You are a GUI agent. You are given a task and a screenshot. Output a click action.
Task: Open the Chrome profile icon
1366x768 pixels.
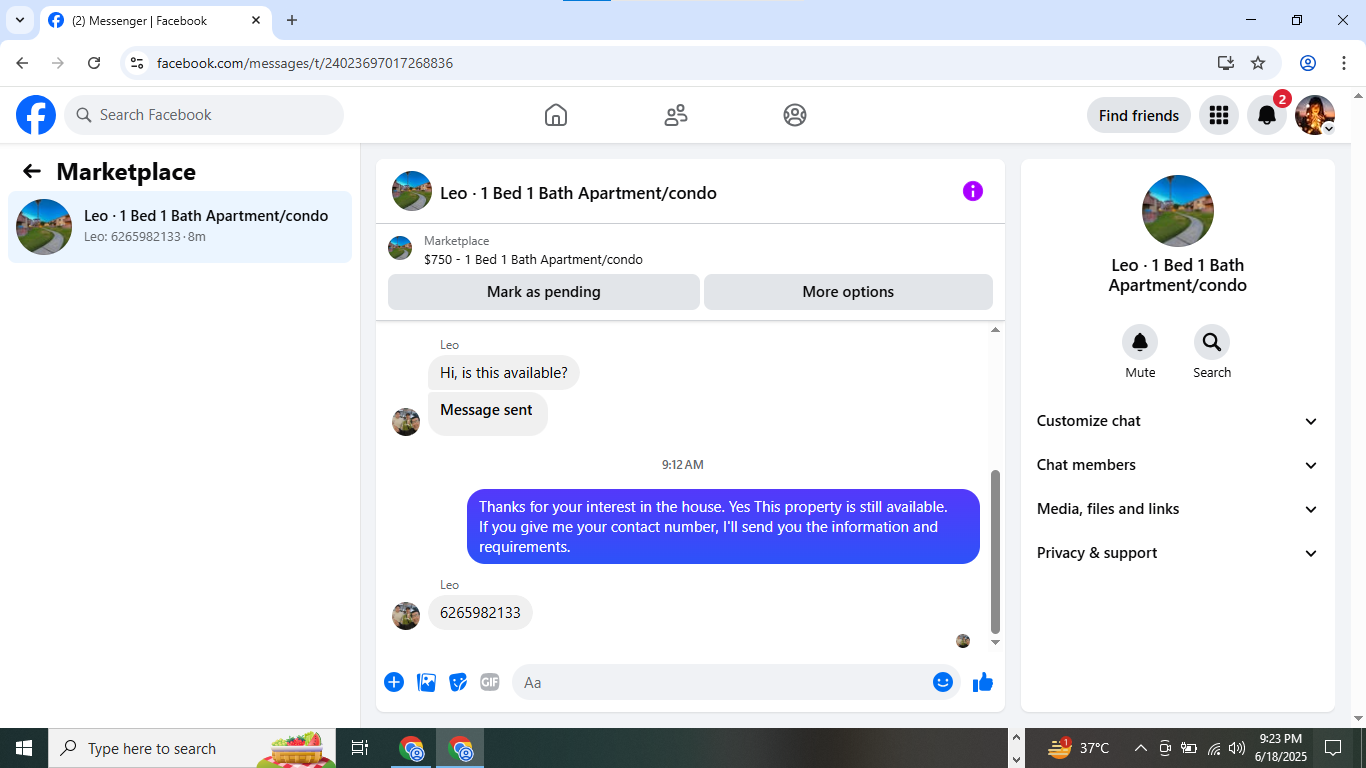click(1308, 63)
